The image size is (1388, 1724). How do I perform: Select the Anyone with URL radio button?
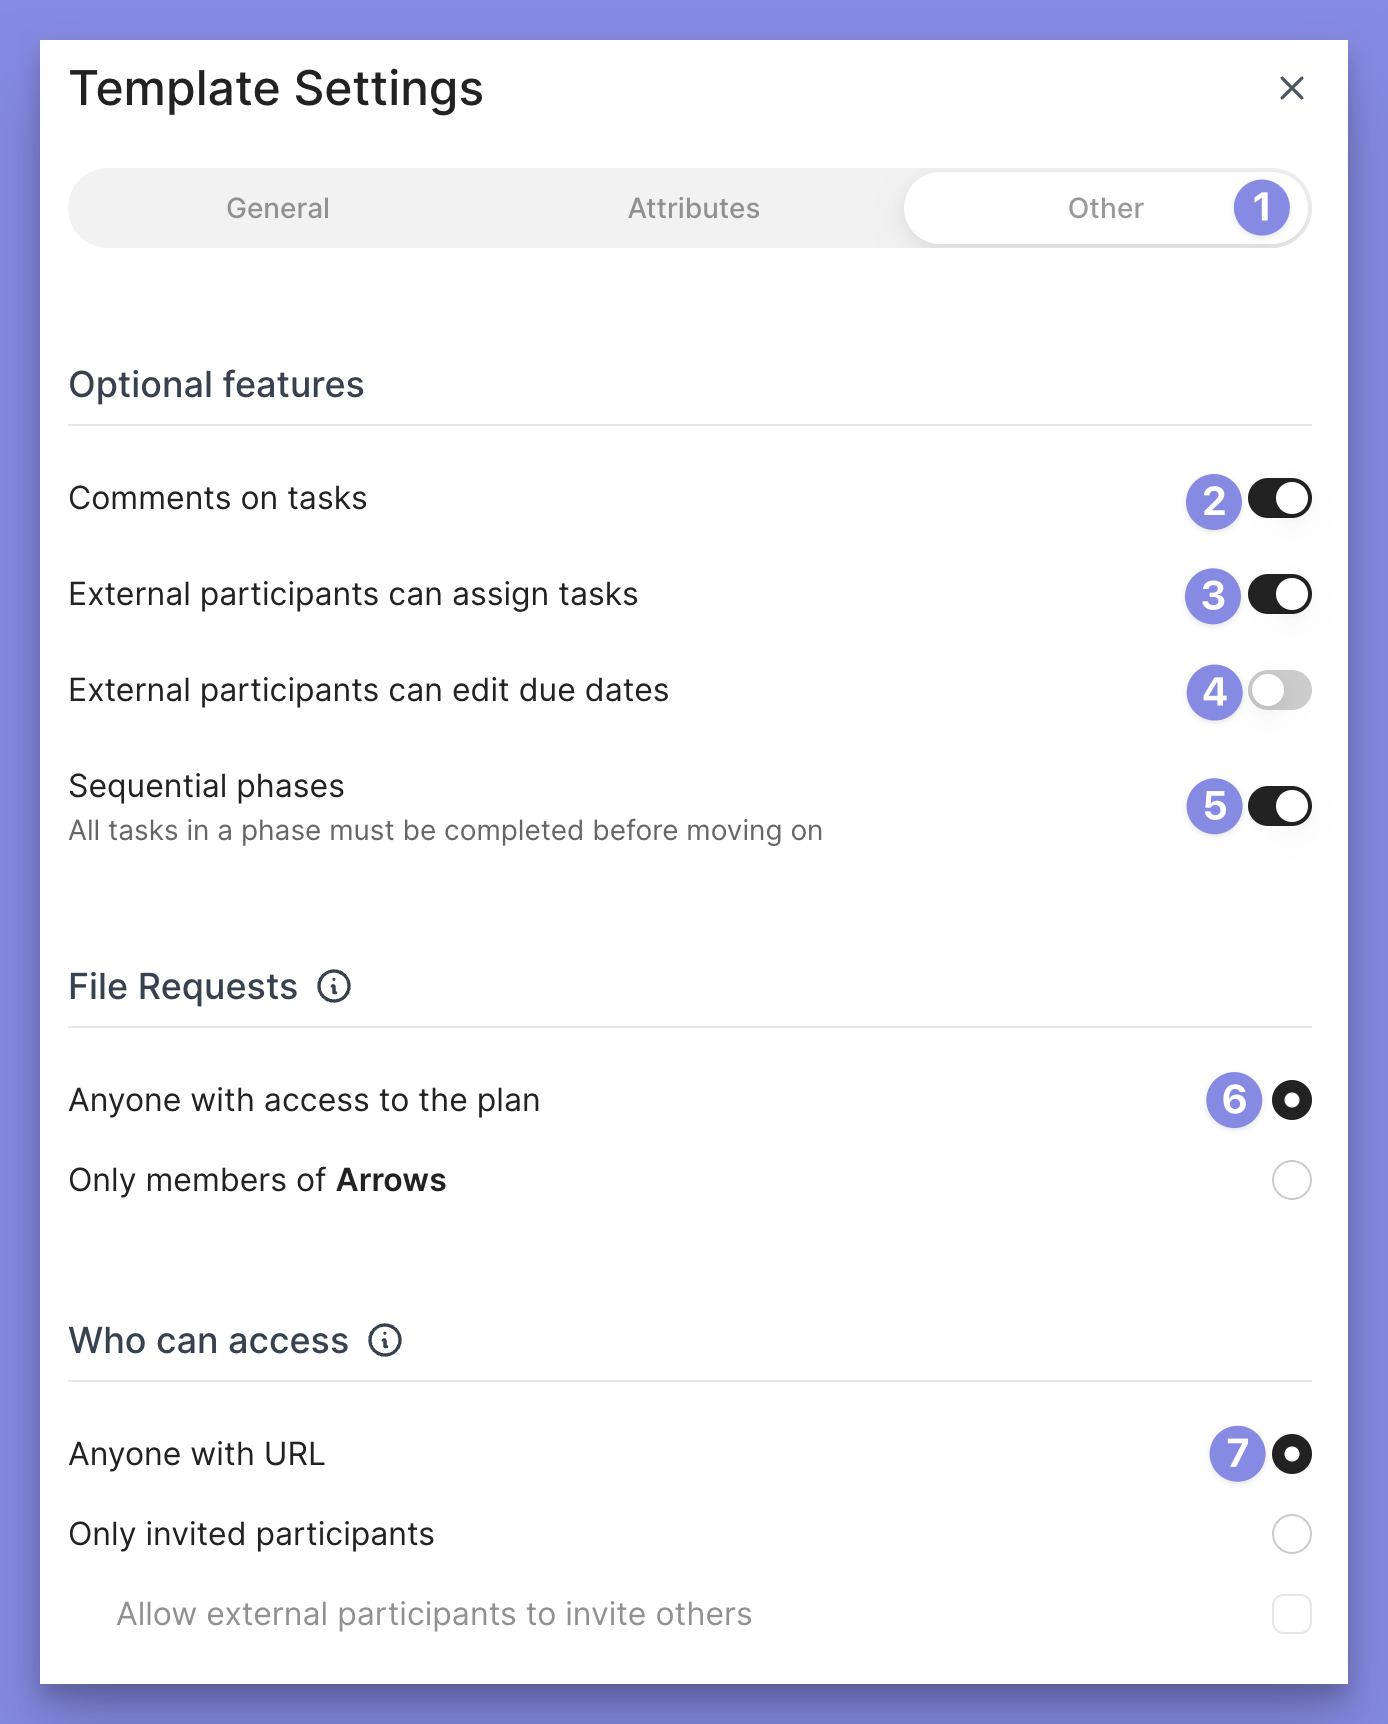pyautogui.click(x=1291, y=1454)
